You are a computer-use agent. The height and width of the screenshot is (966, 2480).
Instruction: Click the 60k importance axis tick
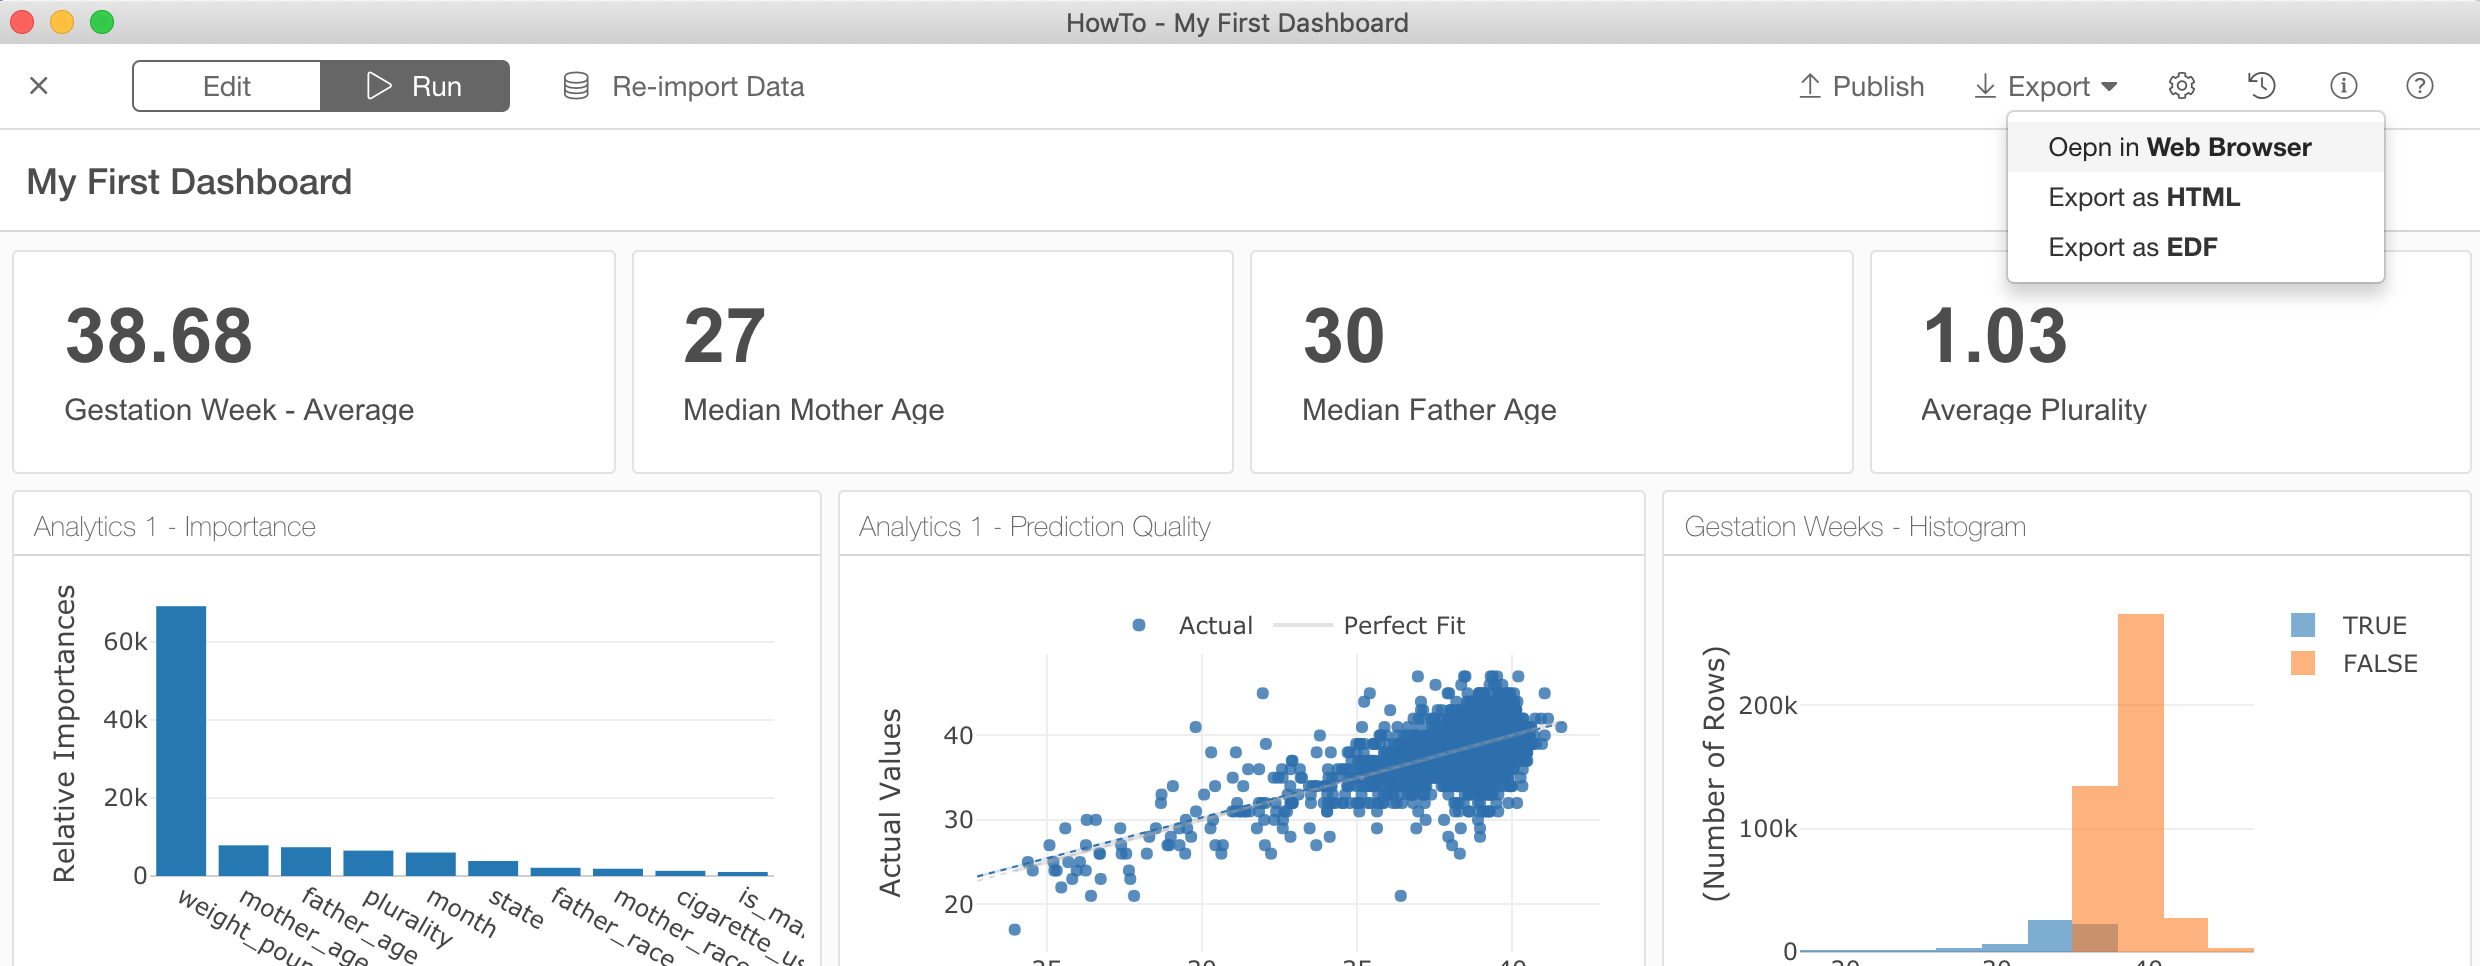tap(125, 642)
